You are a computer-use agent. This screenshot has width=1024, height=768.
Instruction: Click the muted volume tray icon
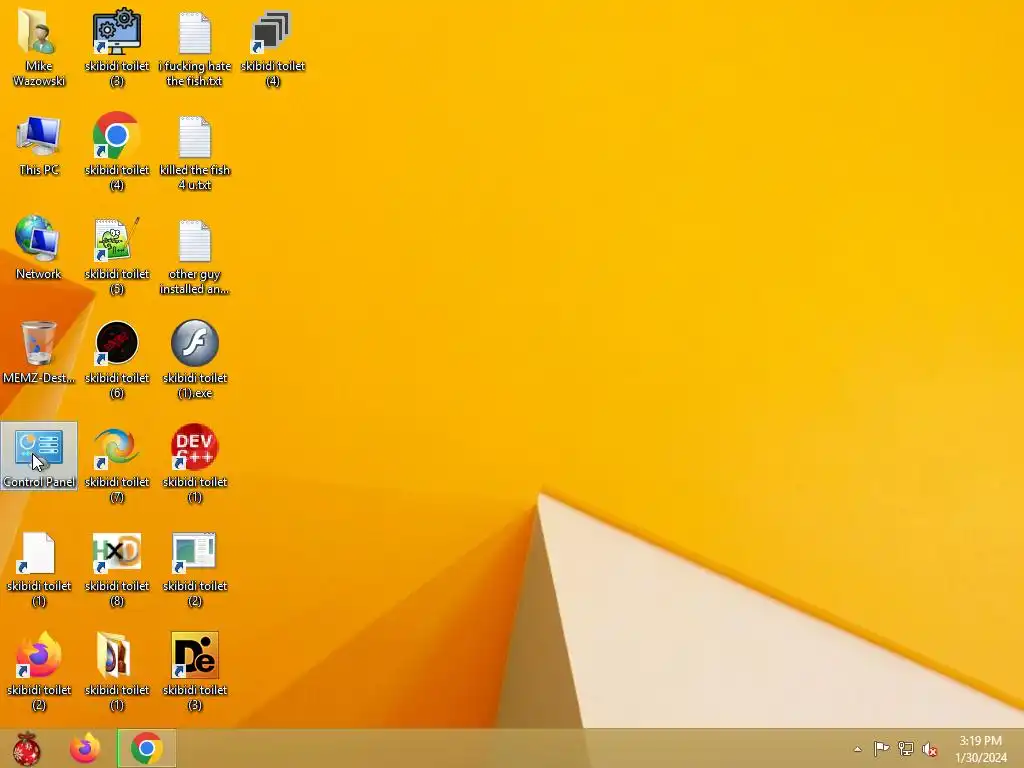930,749
